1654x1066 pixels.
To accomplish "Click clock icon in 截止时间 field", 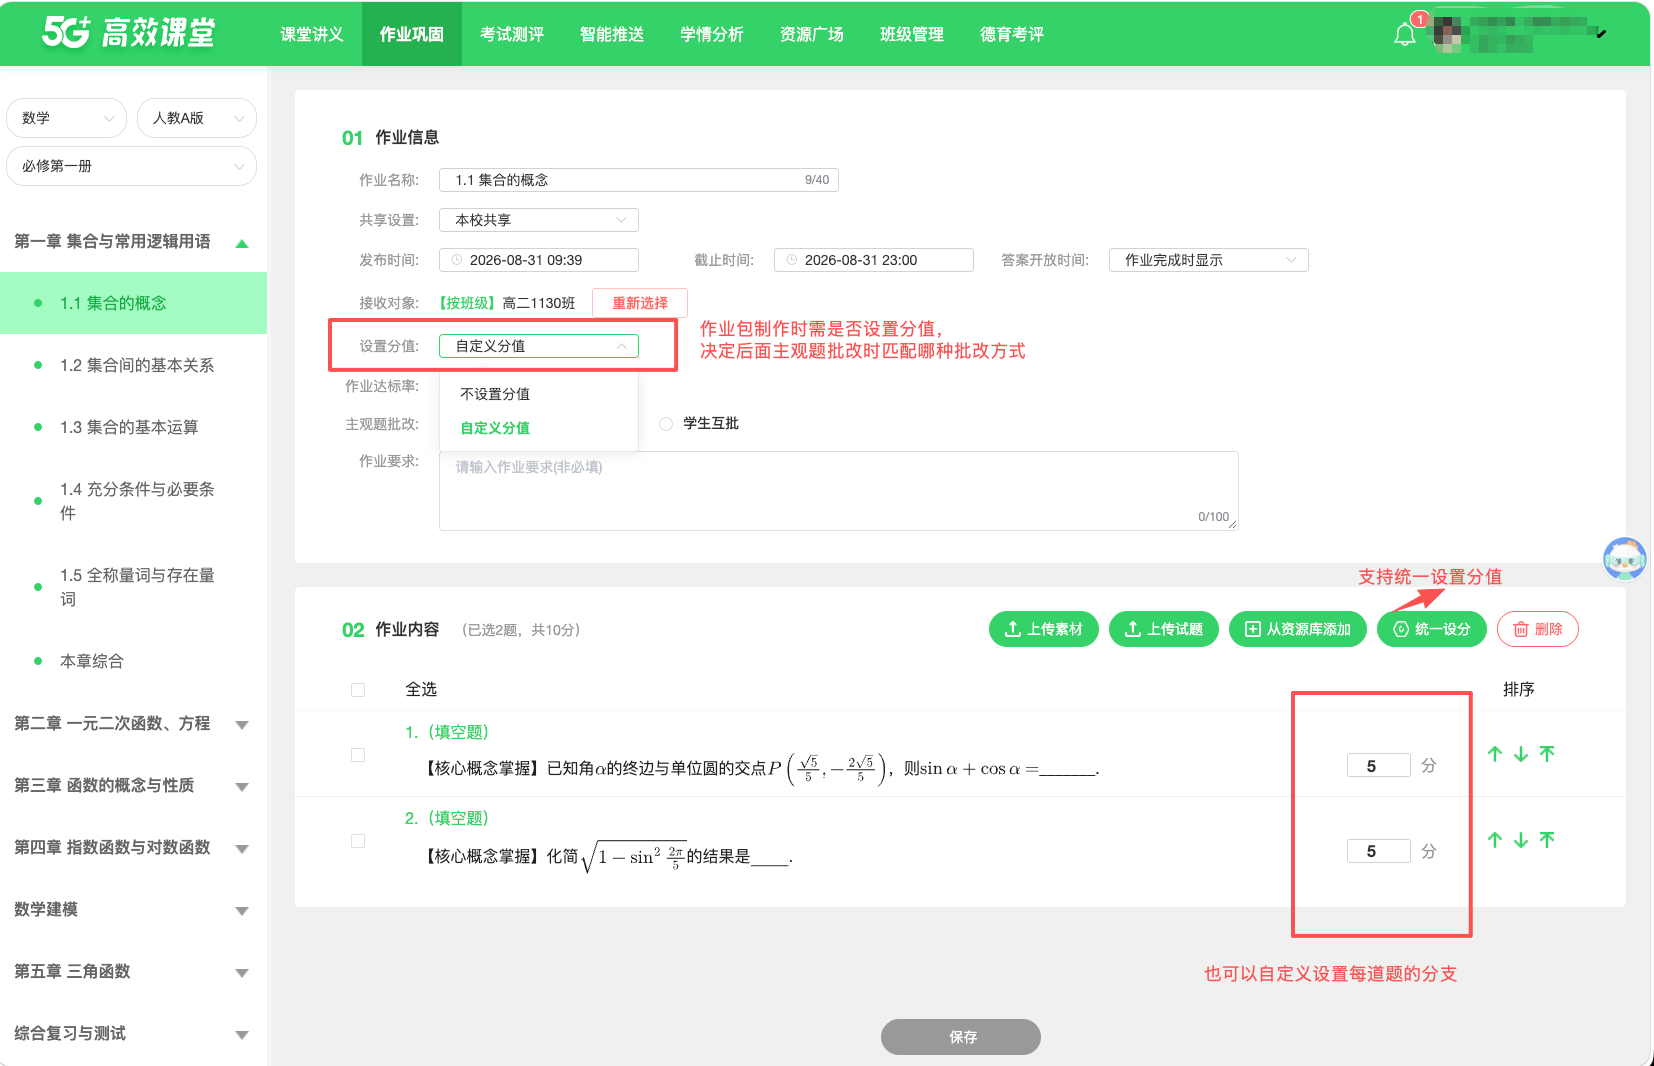I will [792, 260].
